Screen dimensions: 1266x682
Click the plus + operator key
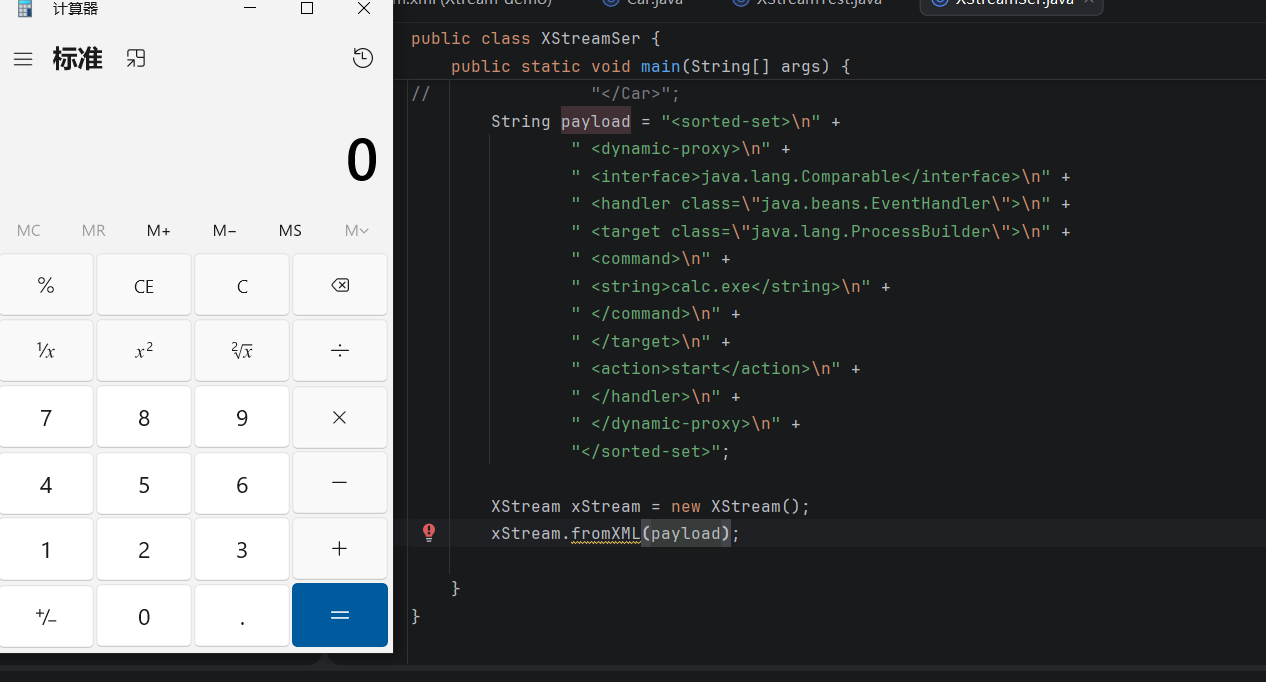[340, 549]
